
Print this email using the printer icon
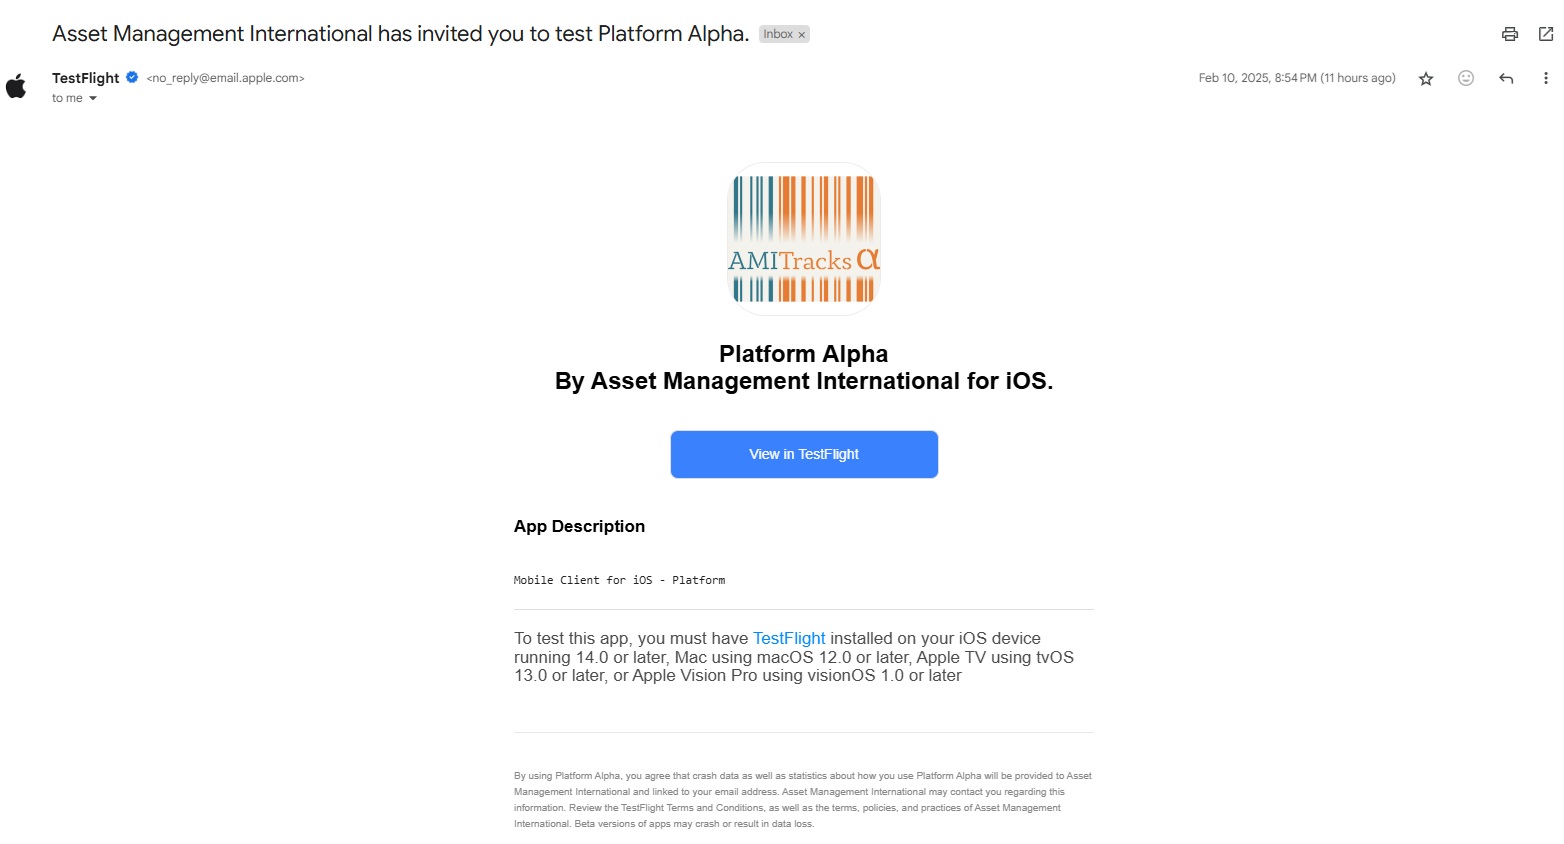point(1509,34)
